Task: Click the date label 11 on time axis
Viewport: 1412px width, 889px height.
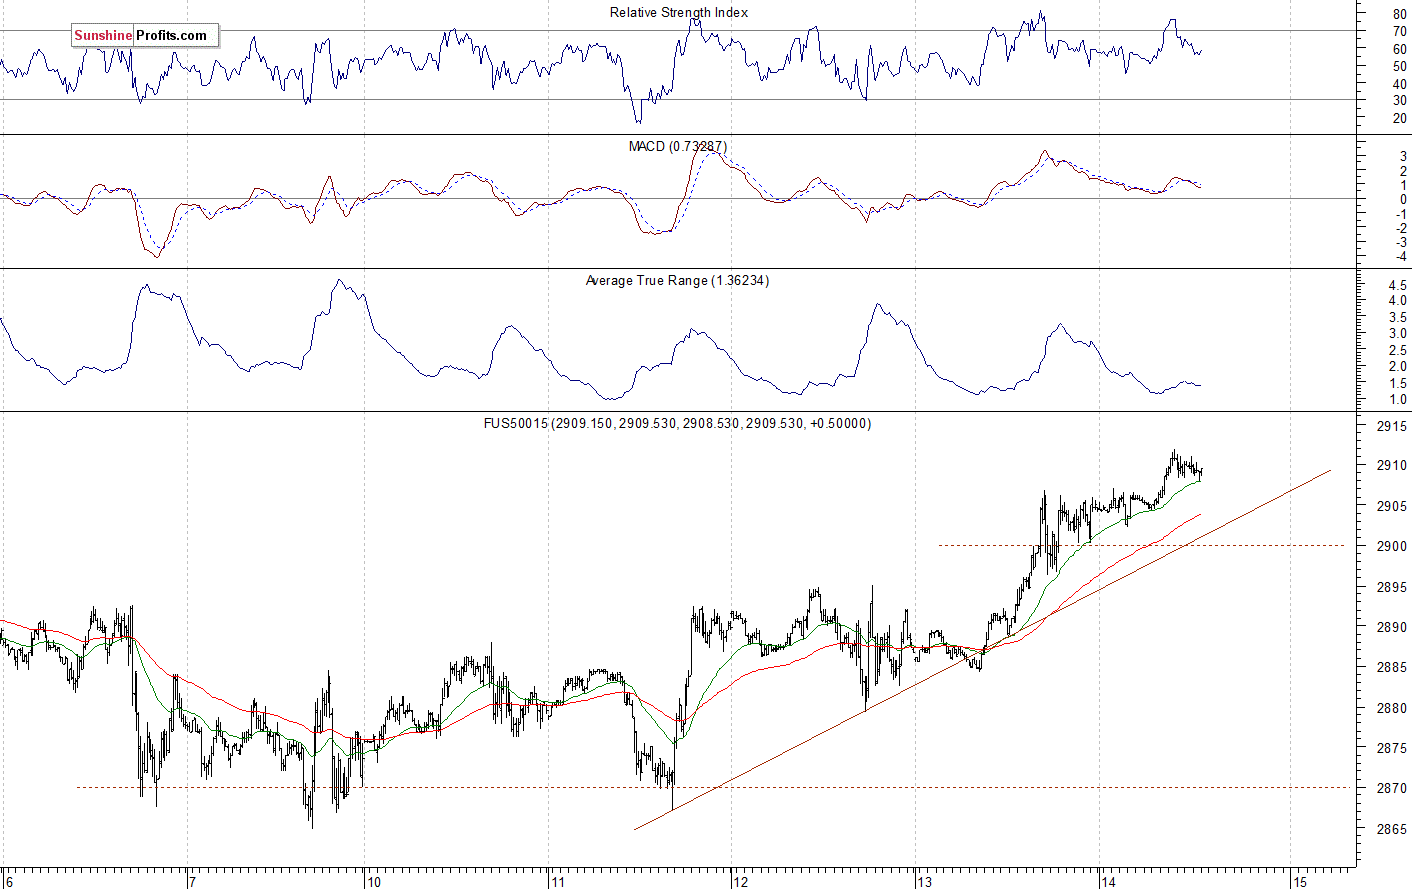Action: point(558,882)
